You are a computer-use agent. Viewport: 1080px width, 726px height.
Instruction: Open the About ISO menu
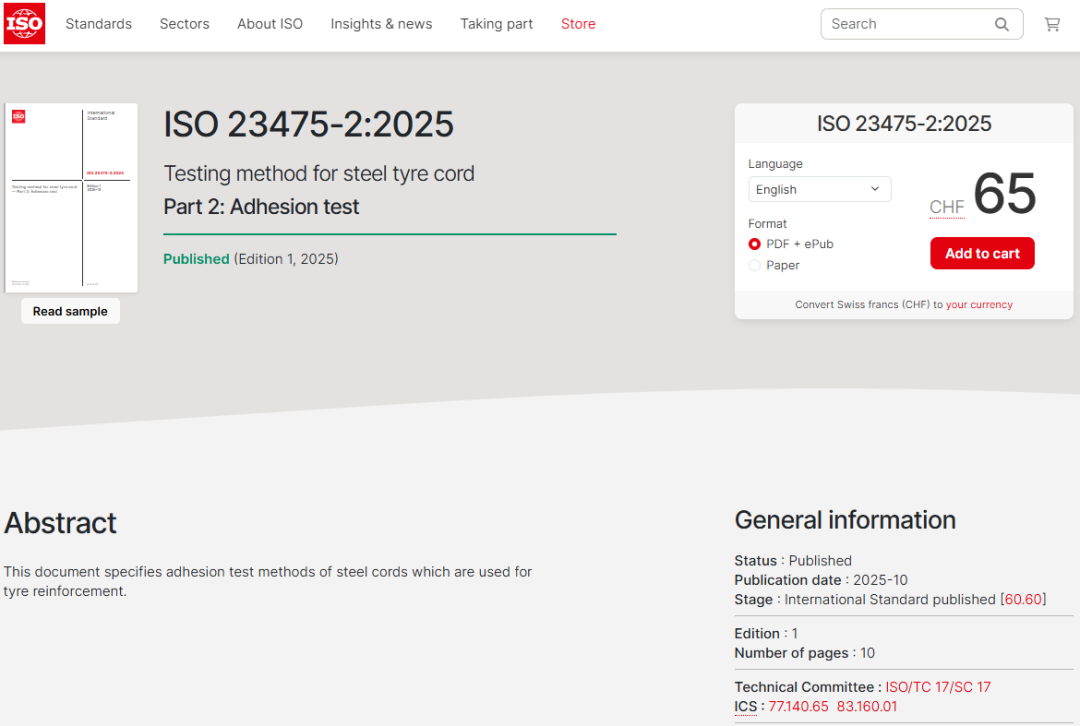tap(270, 24)
